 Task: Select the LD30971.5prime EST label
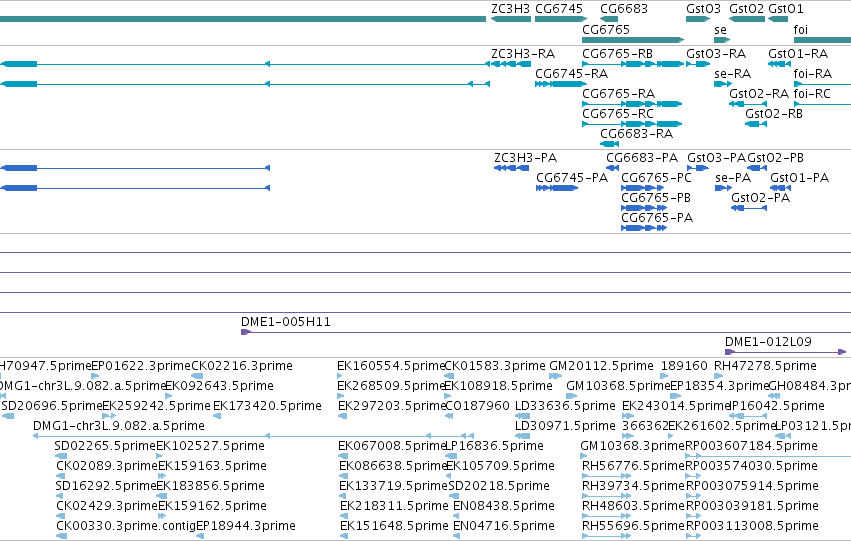[565, 426]
